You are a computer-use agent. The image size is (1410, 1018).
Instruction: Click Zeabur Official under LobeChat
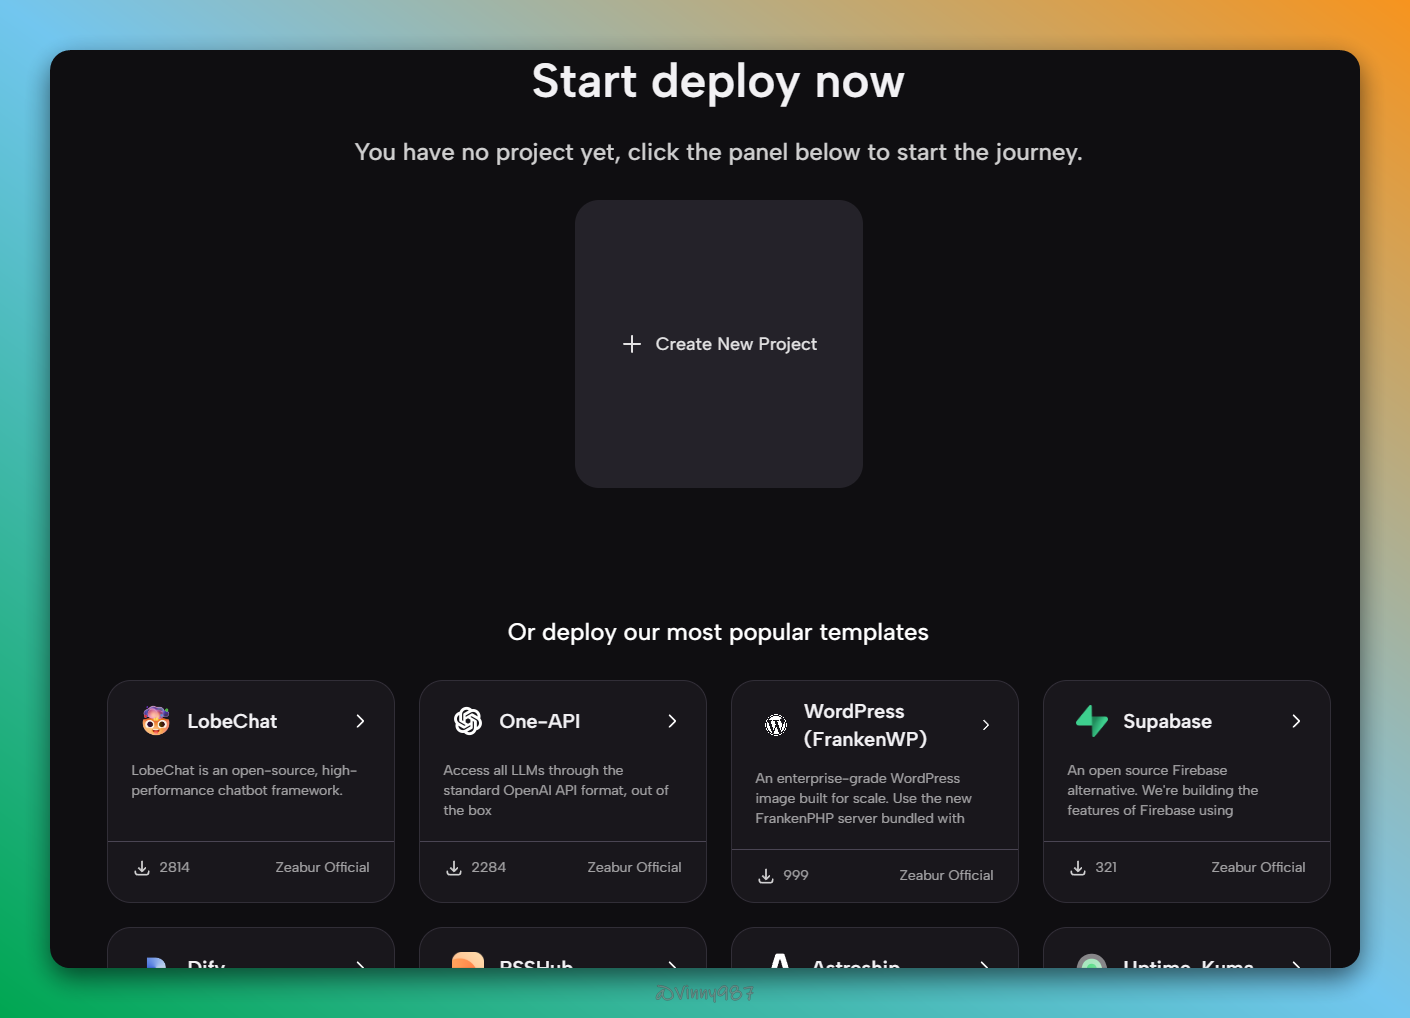click(322, 867)
